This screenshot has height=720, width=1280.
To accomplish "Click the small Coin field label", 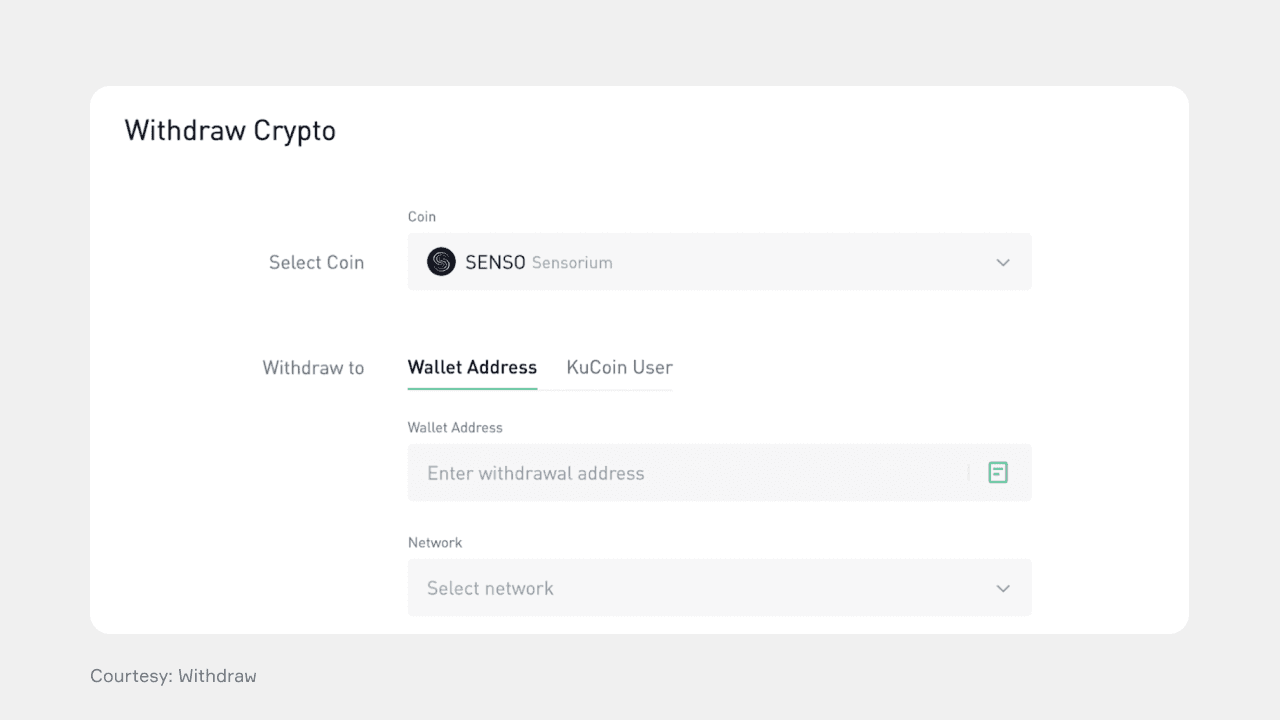I will (422, 217).
